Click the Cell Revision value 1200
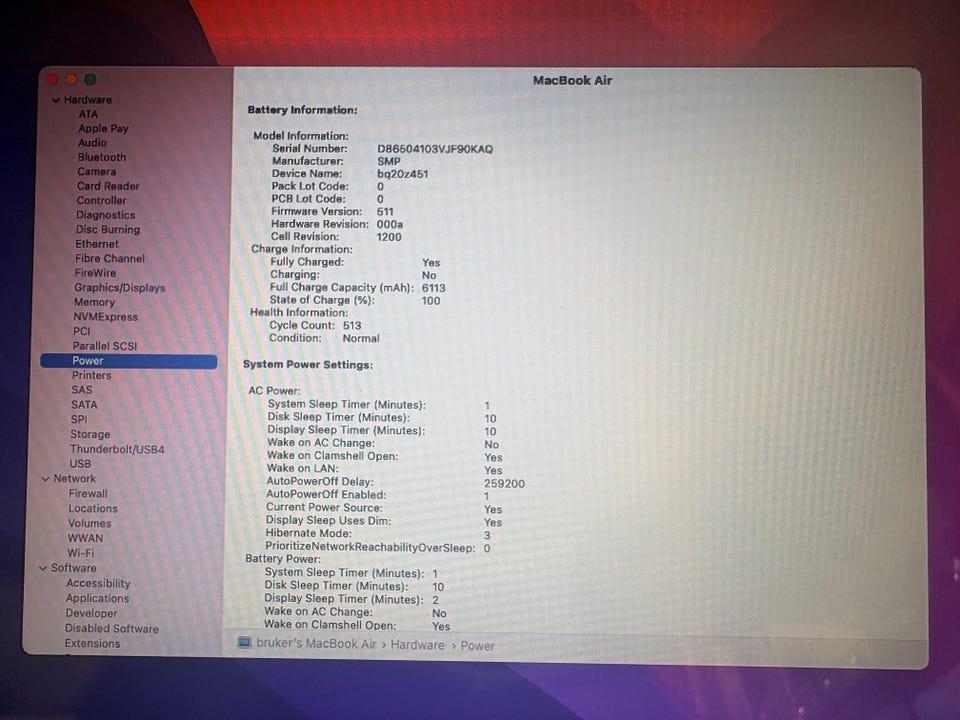The width and height of the screenshot is (960, 720). pos(389,237)
